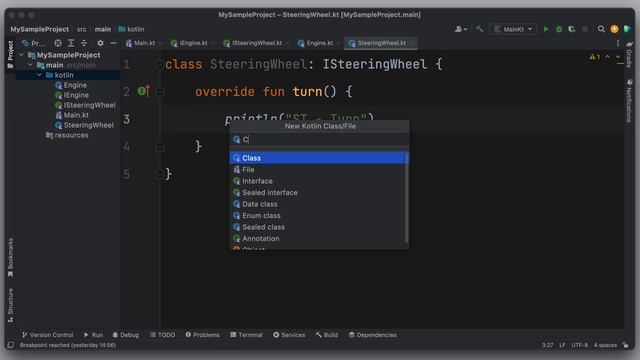This screenshot has width=640, height=360.
Task: Click the Stop square icon in toolbar
Action: (585, 29)
